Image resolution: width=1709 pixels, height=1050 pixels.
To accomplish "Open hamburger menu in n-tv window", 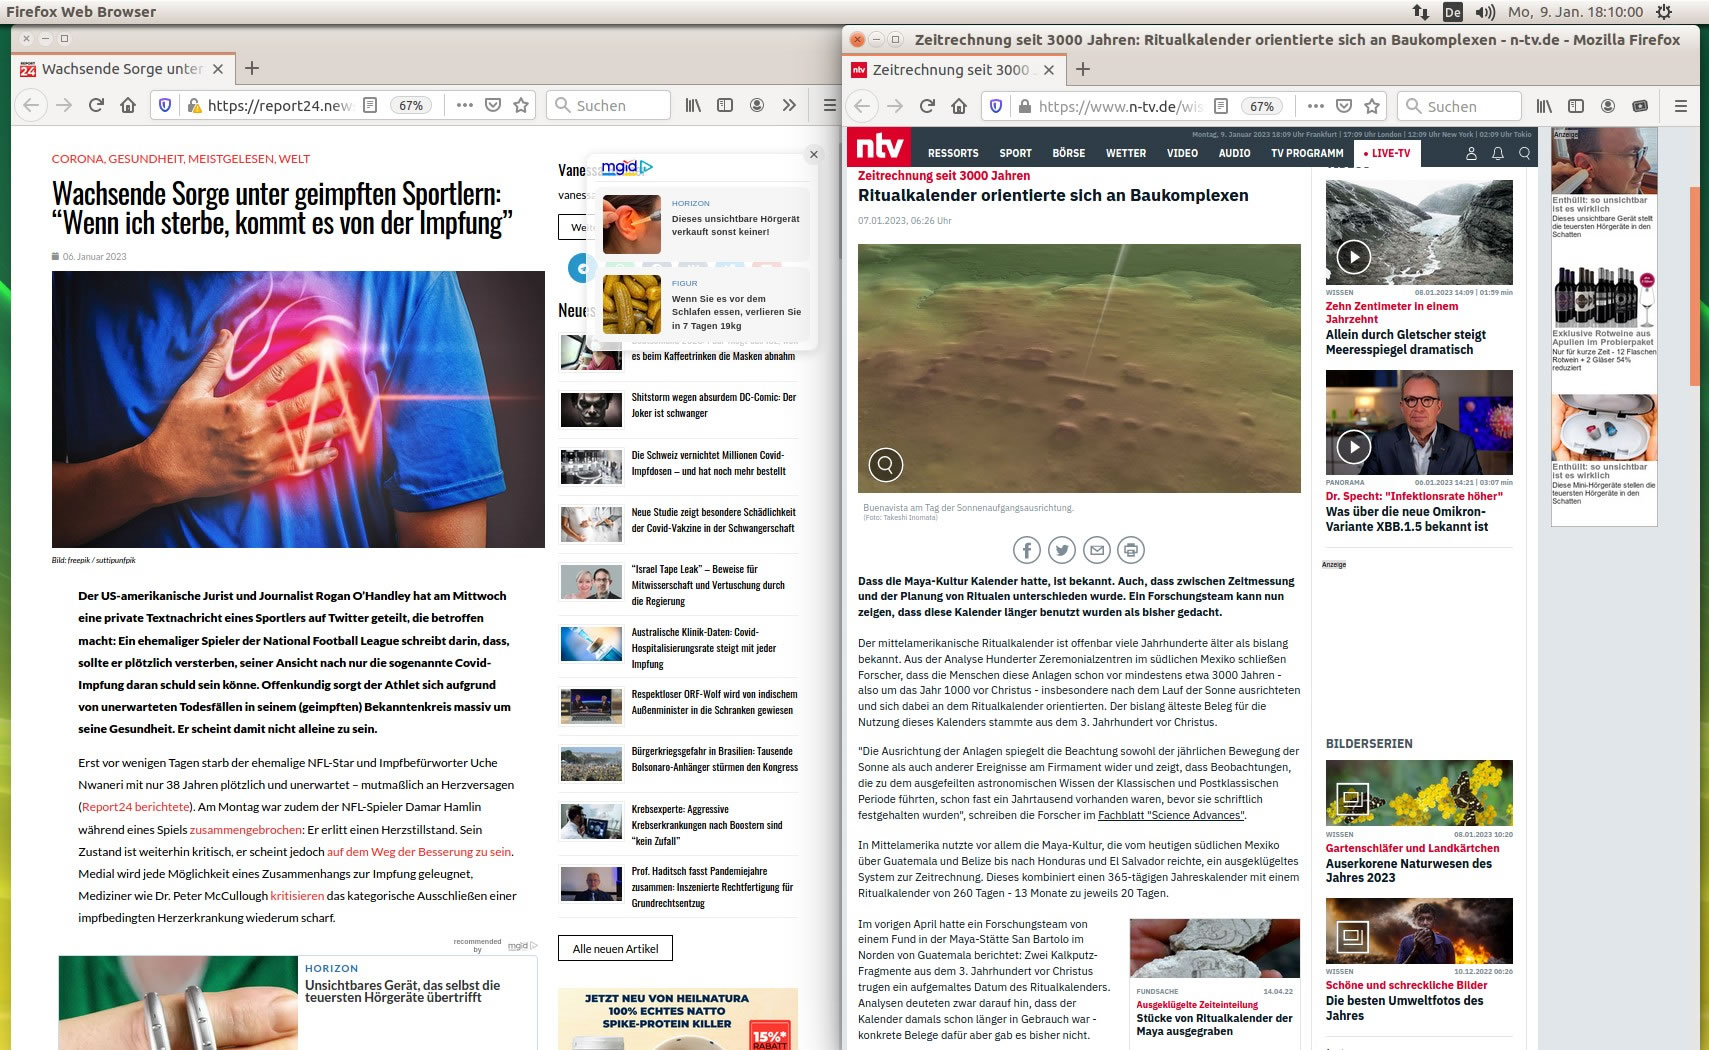I will [x=1680, y=106].
